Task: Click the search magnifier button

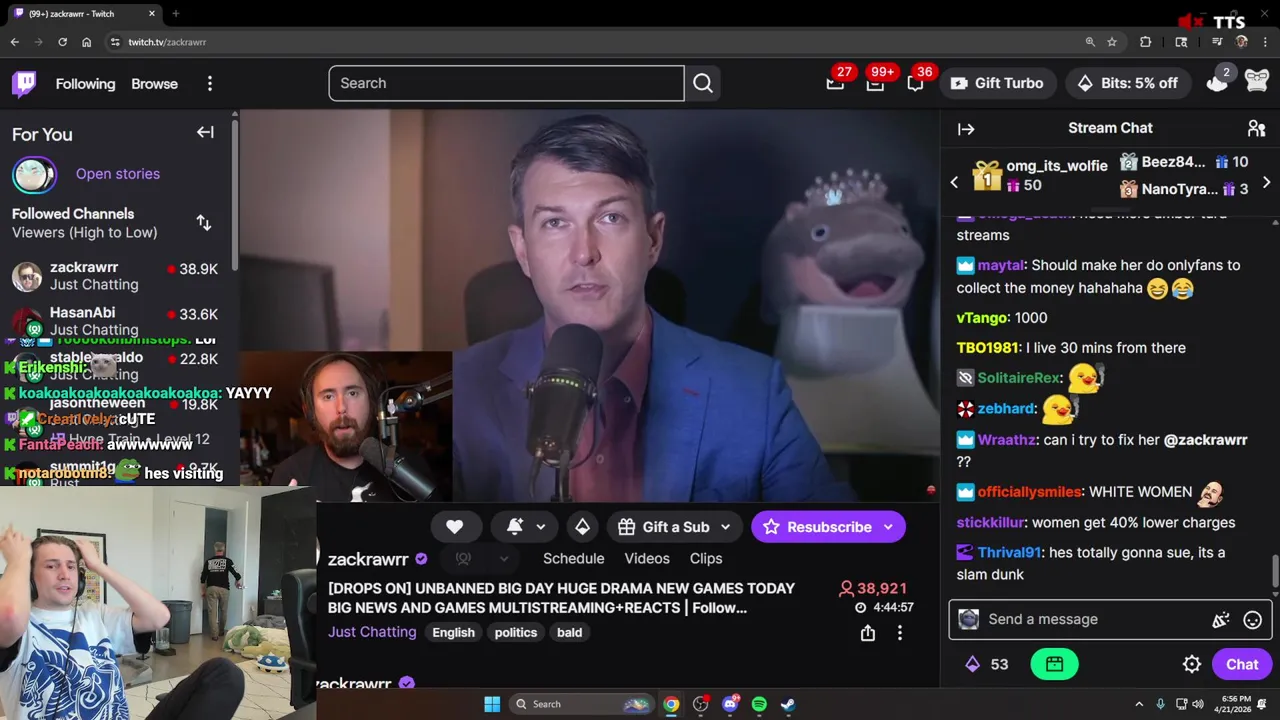Action: (x=703, y=83)
